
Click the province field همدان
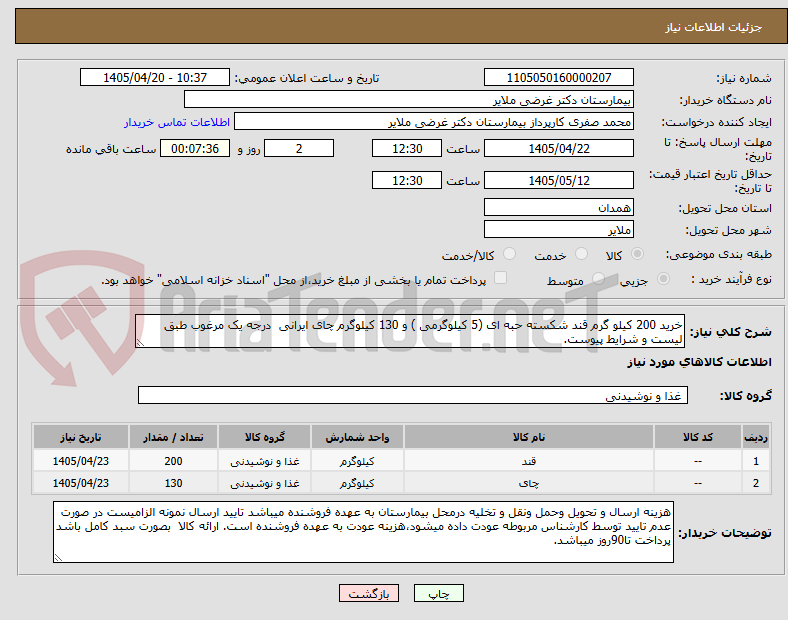pos(558,207)
